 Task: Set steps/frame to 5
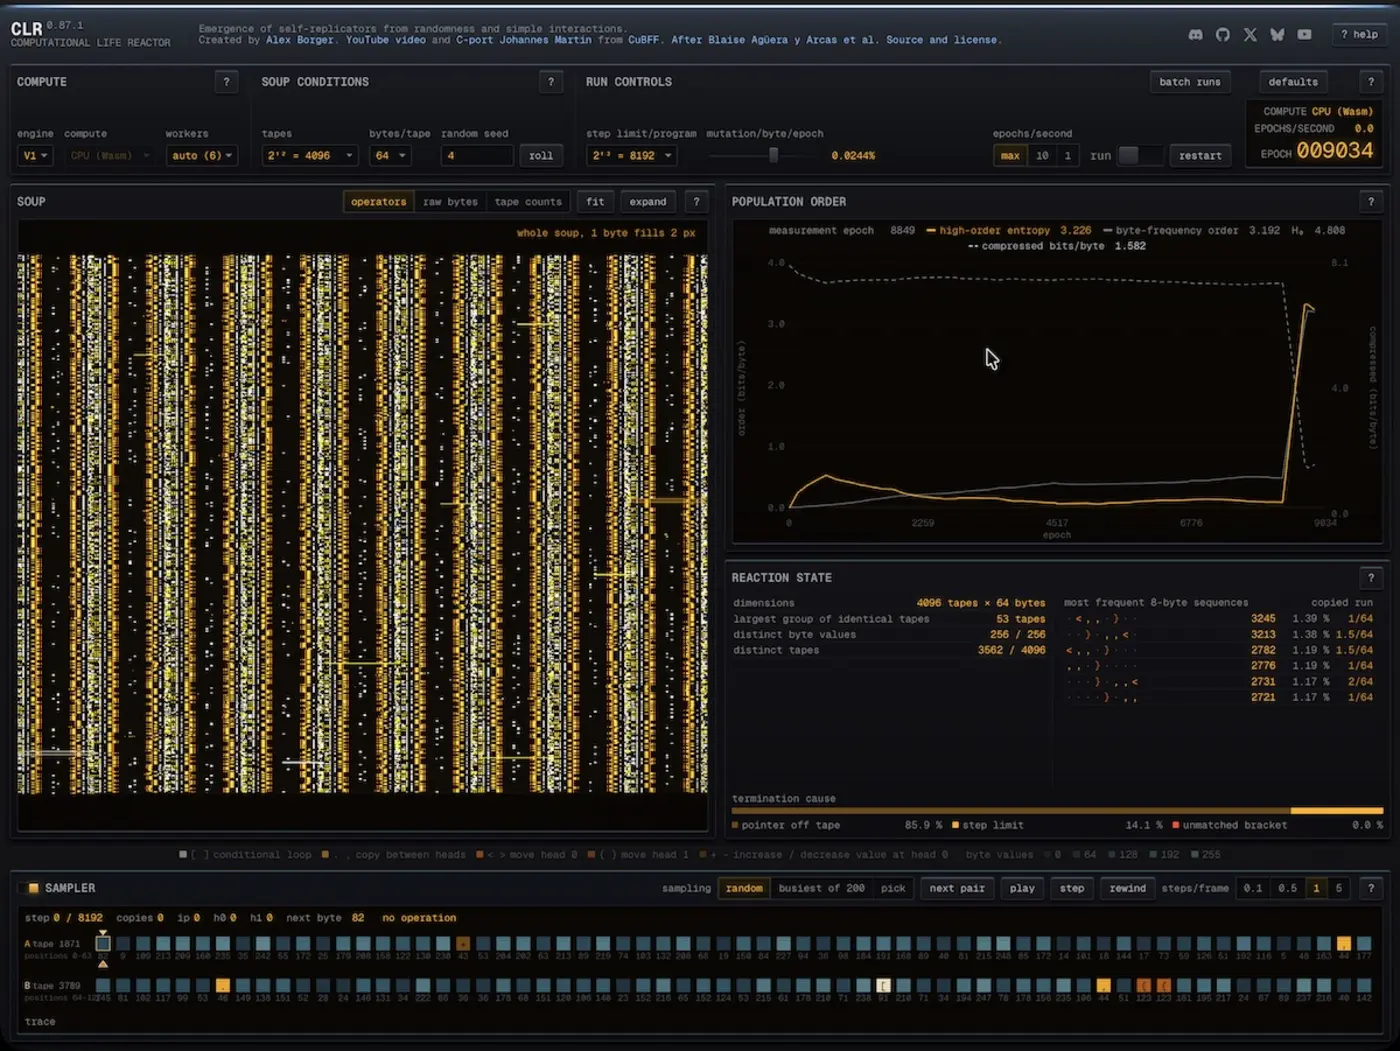pyautogui.click(x=1339, y=888)
